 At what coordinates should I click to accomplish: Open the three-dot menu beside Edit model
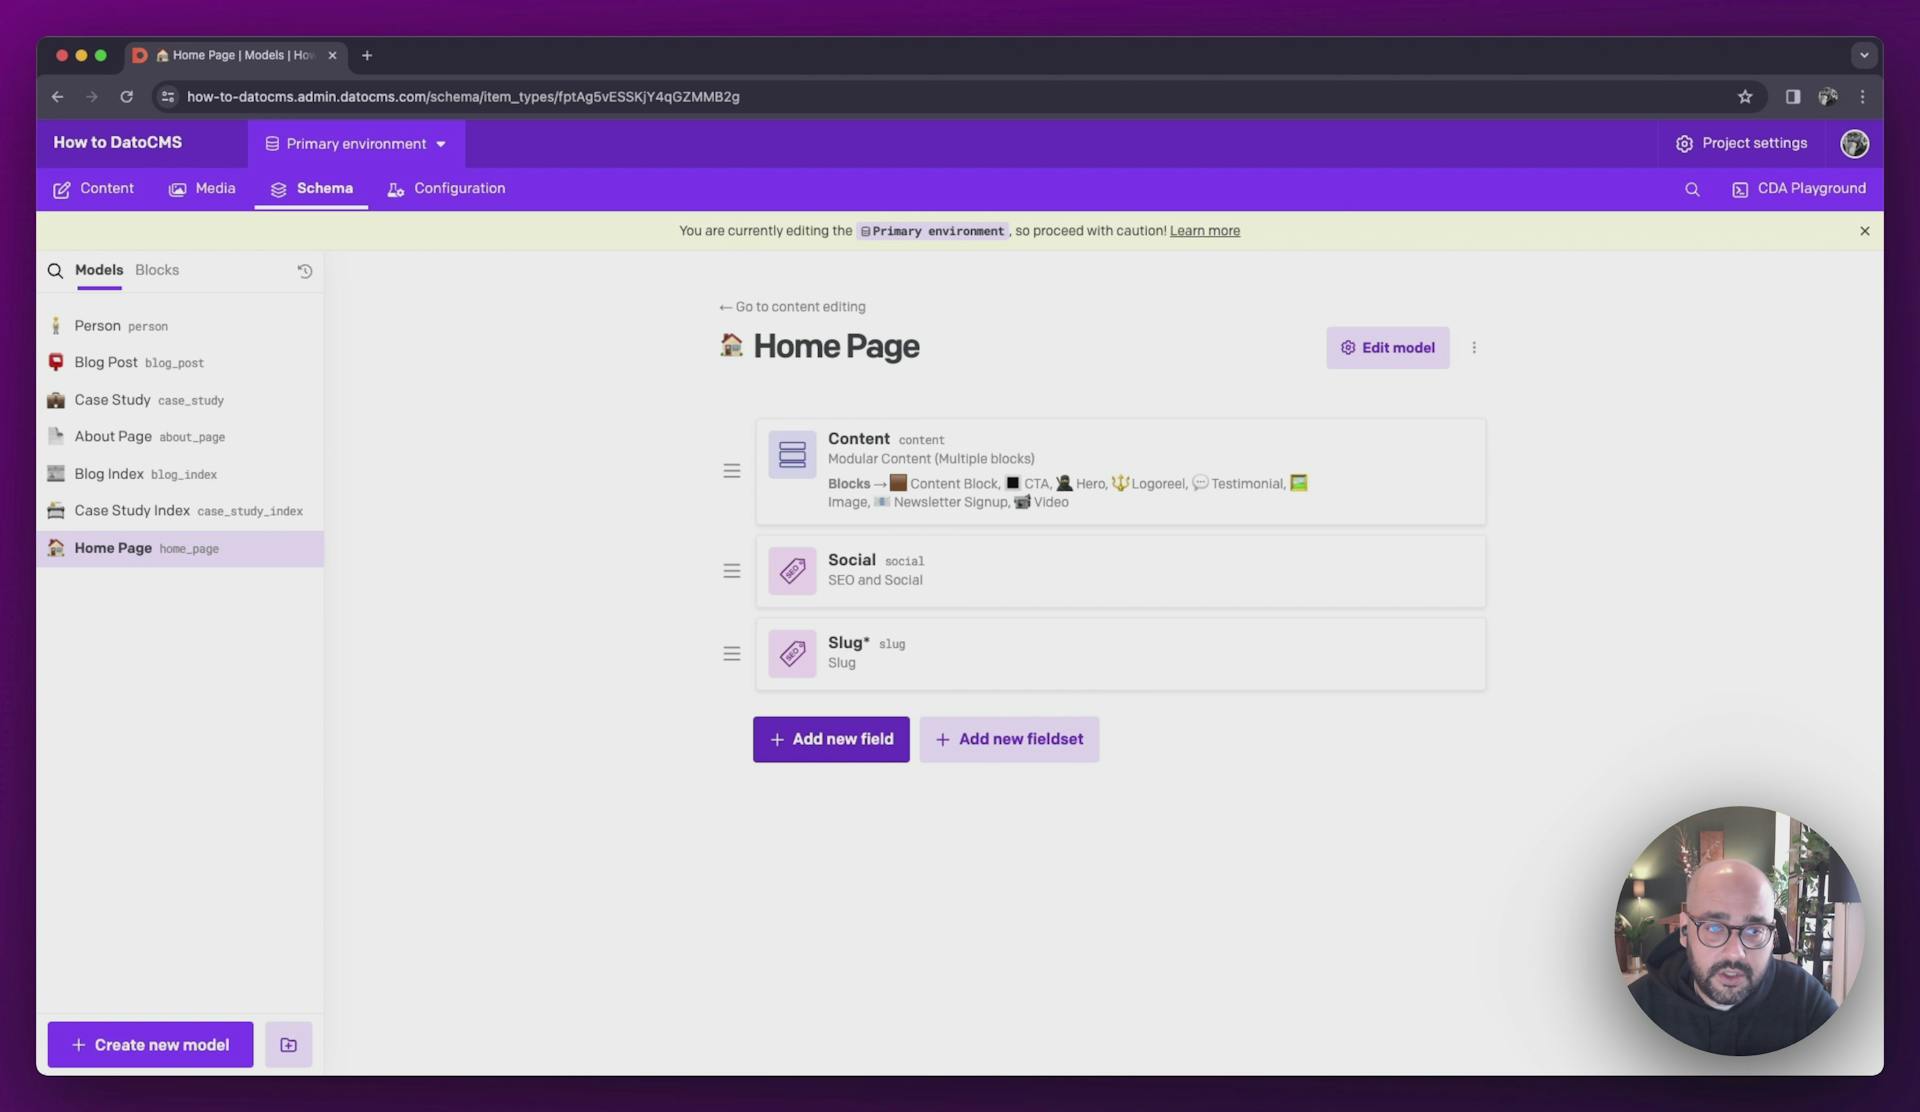[x=1474, y=348]
